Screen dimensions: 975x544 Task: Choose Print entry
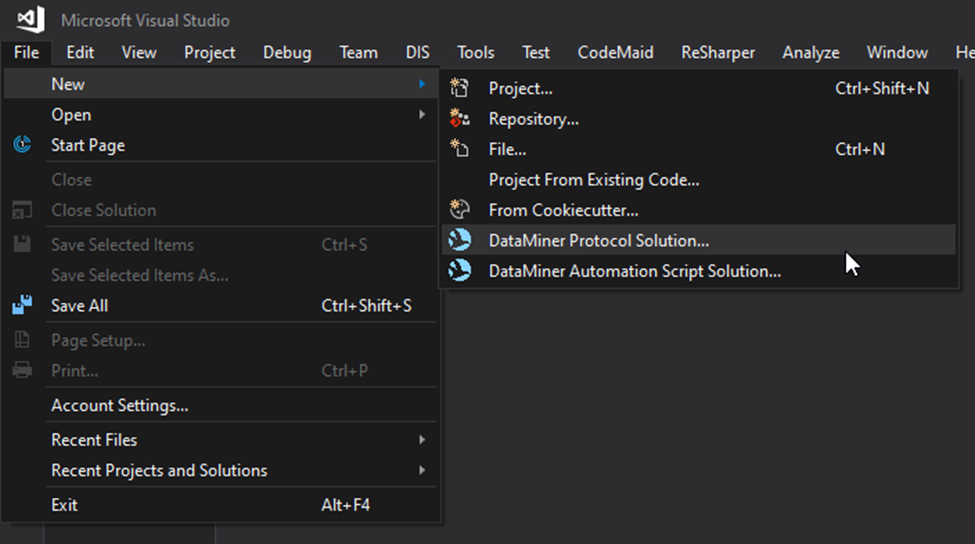(220, 371)
